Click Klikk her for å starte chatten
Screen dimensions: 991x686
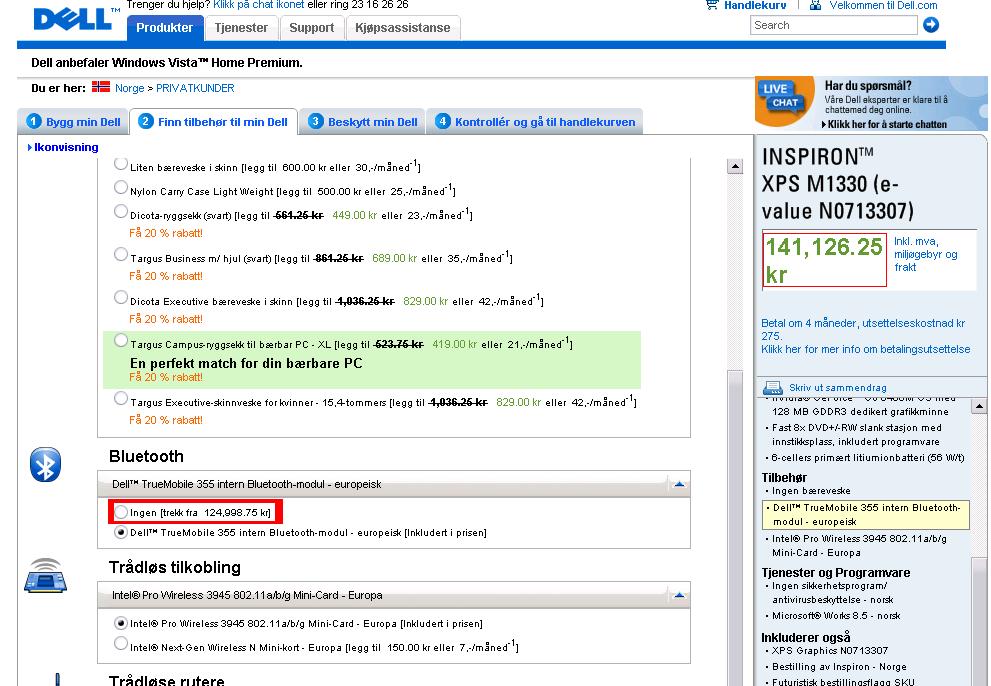coord(887,125)
